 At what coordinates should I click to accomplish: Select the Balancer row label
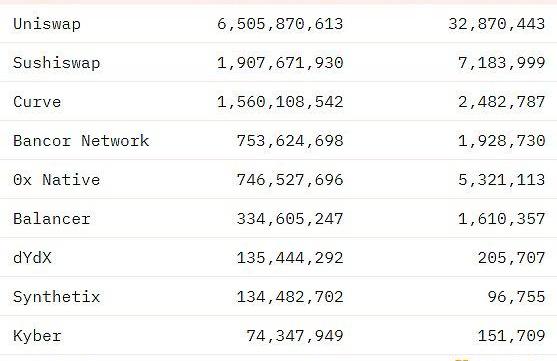[x=52, y=219]
